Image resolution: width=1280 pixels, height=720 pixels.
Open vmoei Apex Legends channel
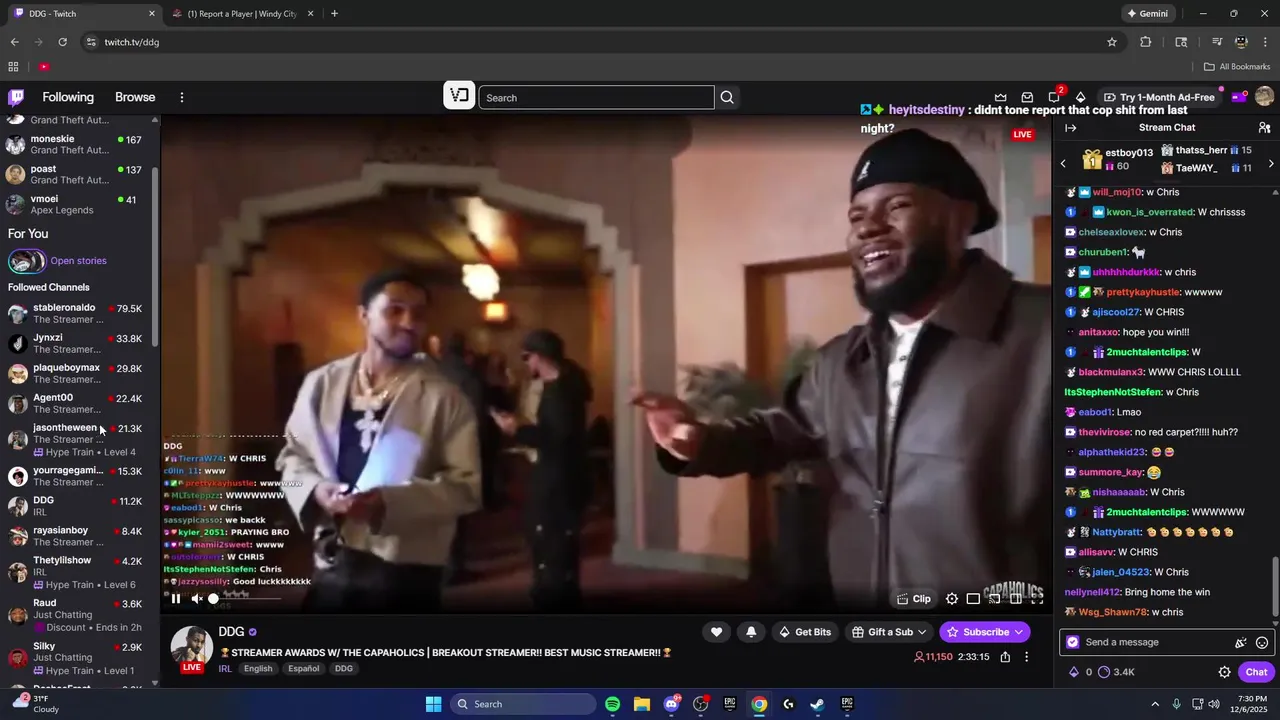click(x=78, y=204)
